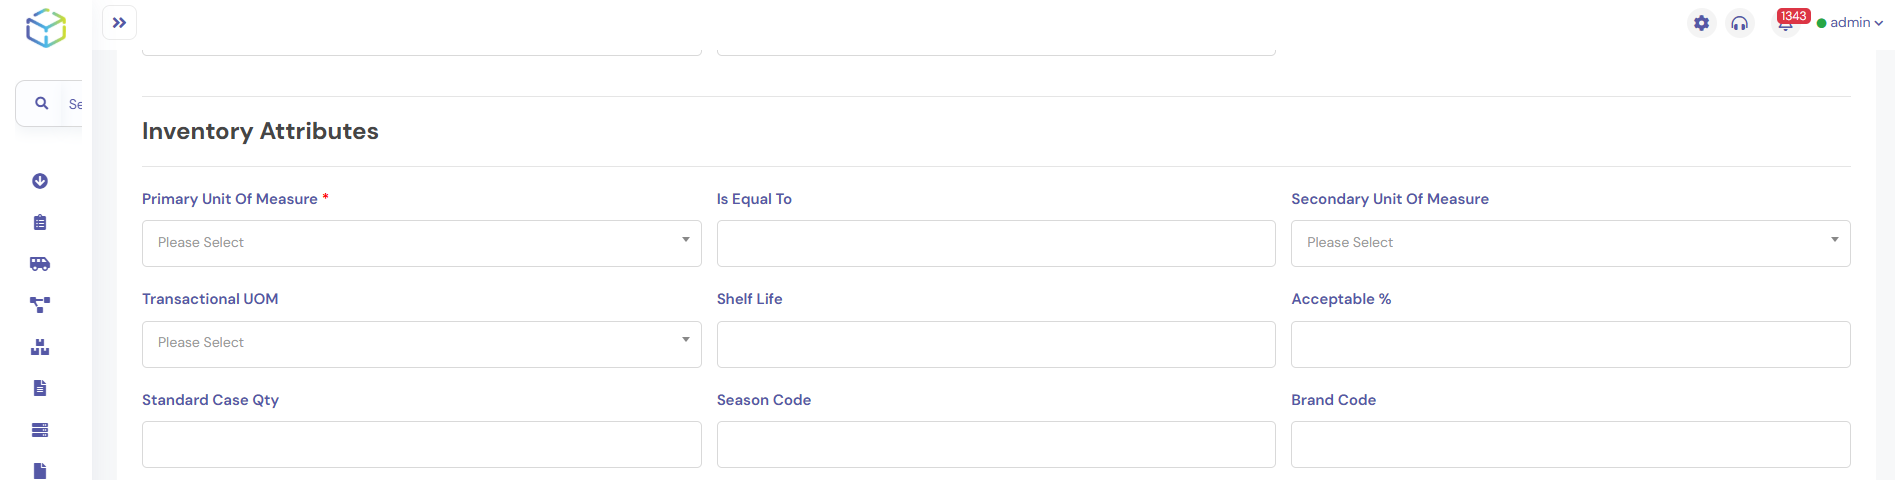Click the Shelf Life input field

click(x=995, y=344)
